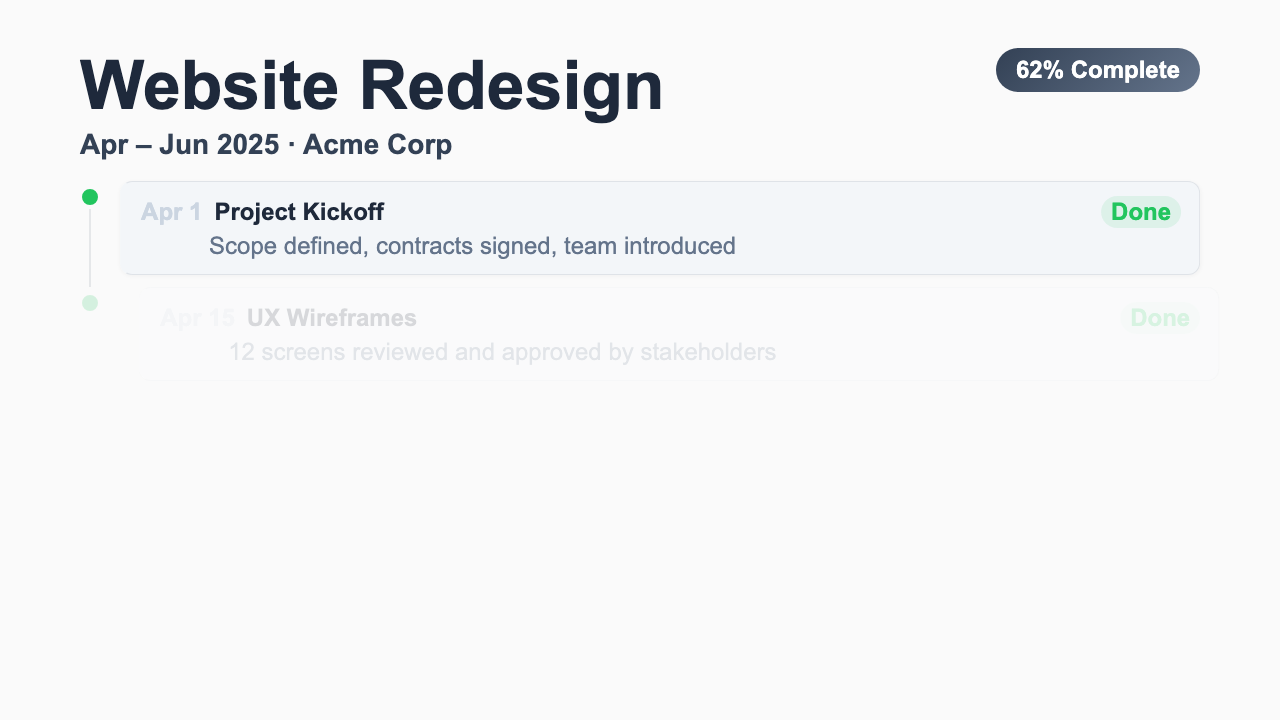Screen dimensions: 1280x720
Task: Select the Done badge on Project Kickoff
Action: pyautogui.click(x=1140, y=212)
